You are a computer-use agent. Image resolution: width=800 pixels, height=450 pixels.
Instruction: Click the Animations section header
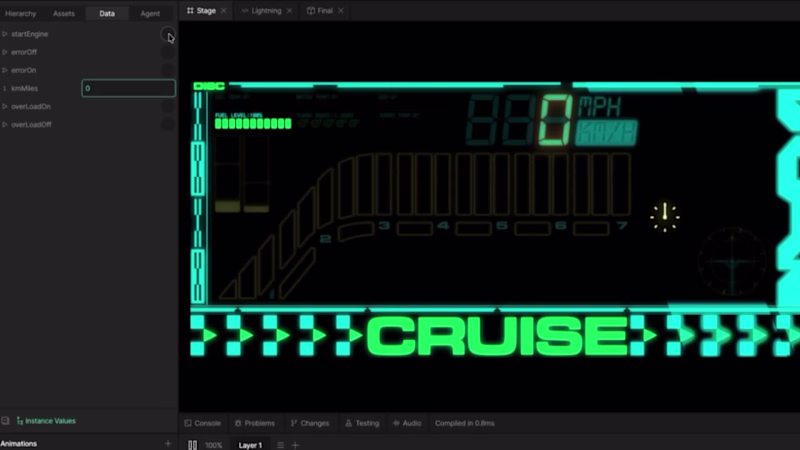(x=19, y=444)
